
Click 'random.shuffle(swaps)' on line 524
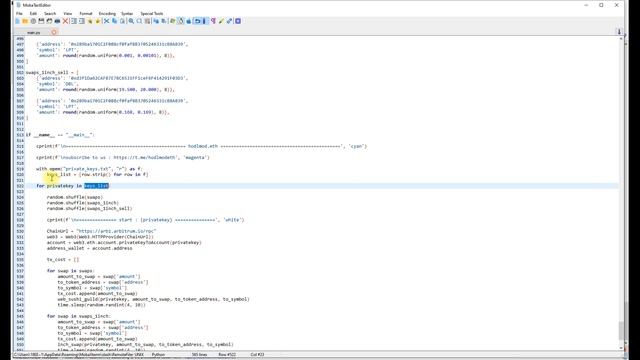[75, 197]
